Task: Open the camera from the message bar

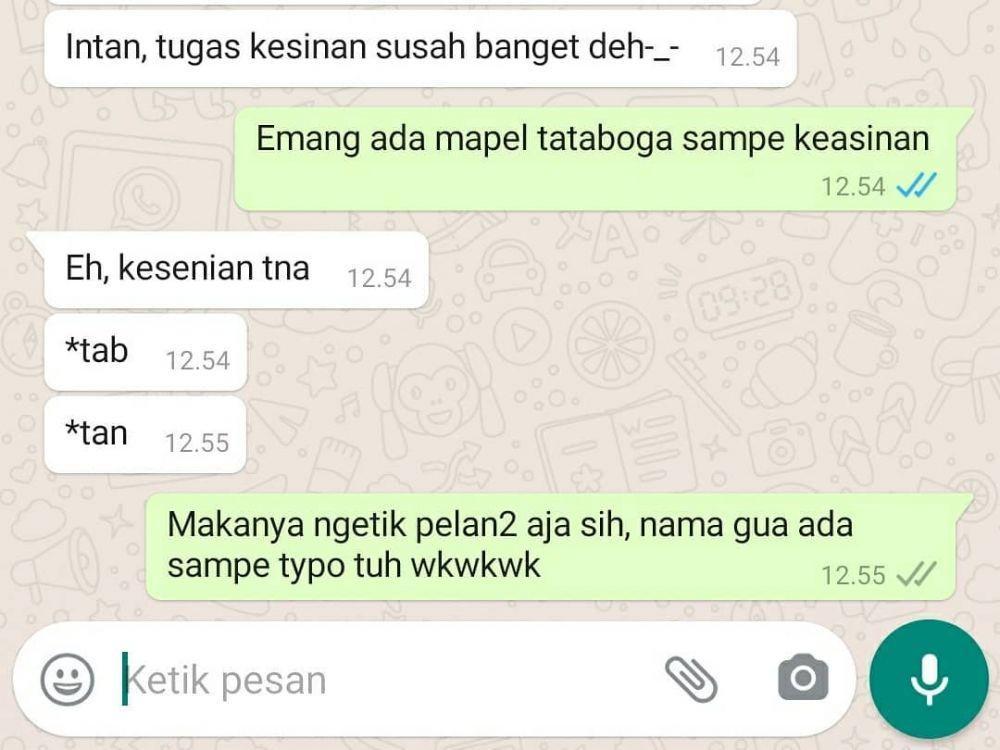Action: (803, 677)
